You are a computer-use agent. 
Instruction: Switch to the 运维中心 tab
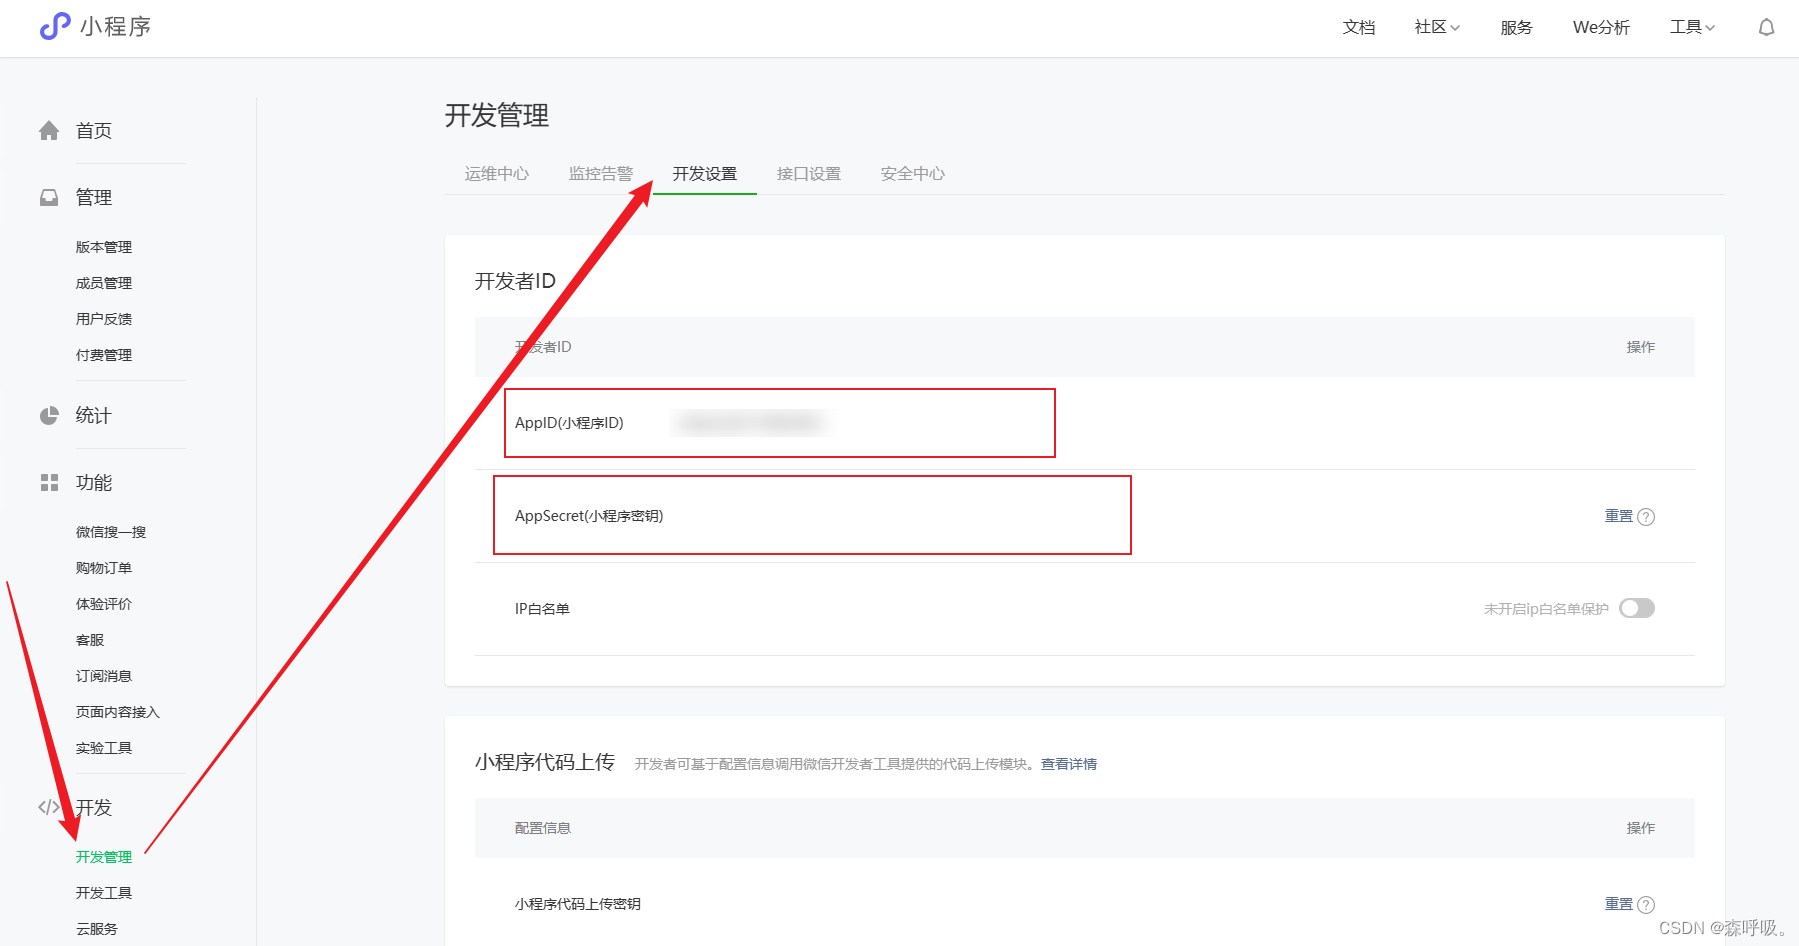(x=497, y=172)
